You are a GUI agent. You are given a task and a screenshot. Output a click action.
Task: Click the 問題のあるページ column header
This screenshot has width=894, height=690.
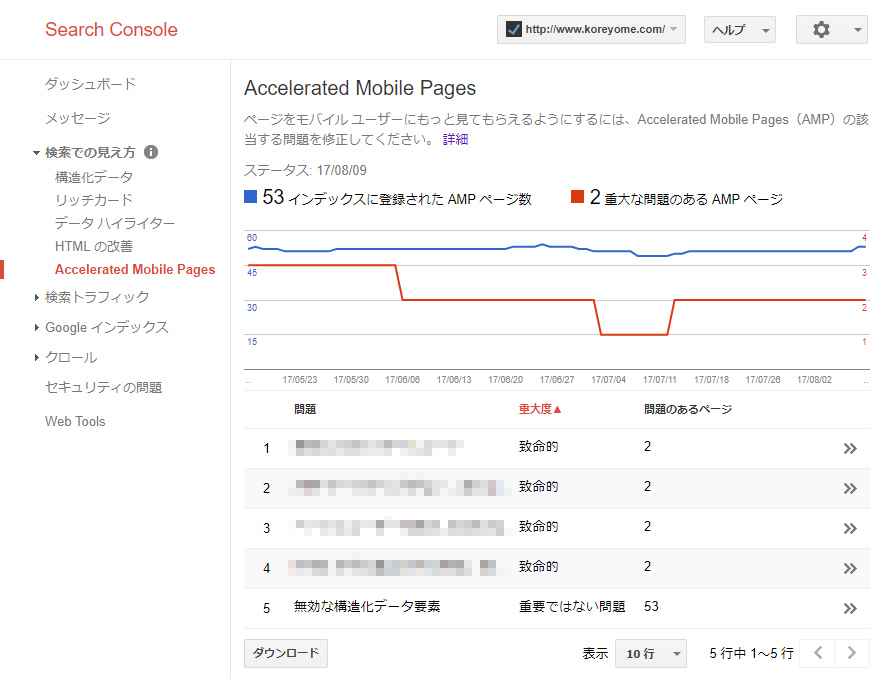point(688,409)
